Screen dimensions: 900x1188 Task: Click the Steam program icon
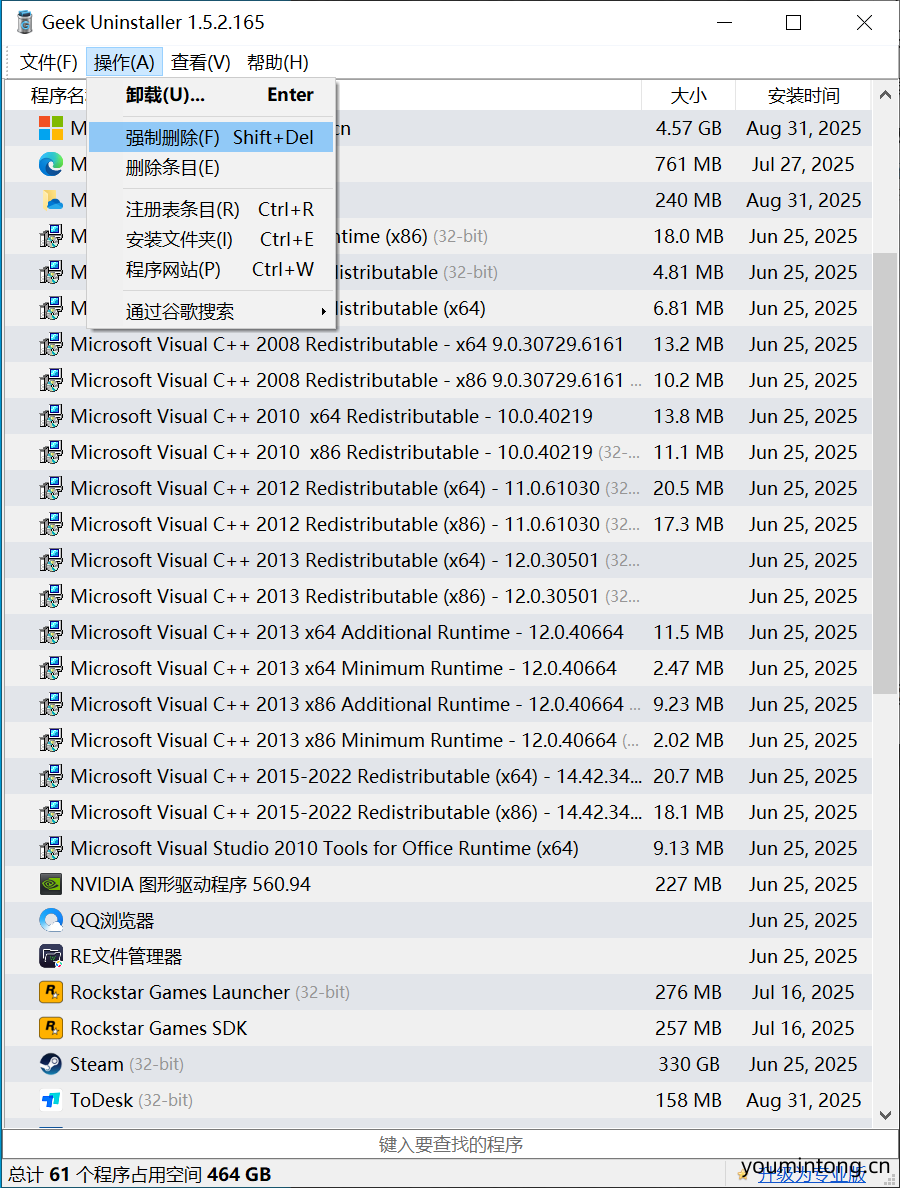click(x=51, y=1064)
